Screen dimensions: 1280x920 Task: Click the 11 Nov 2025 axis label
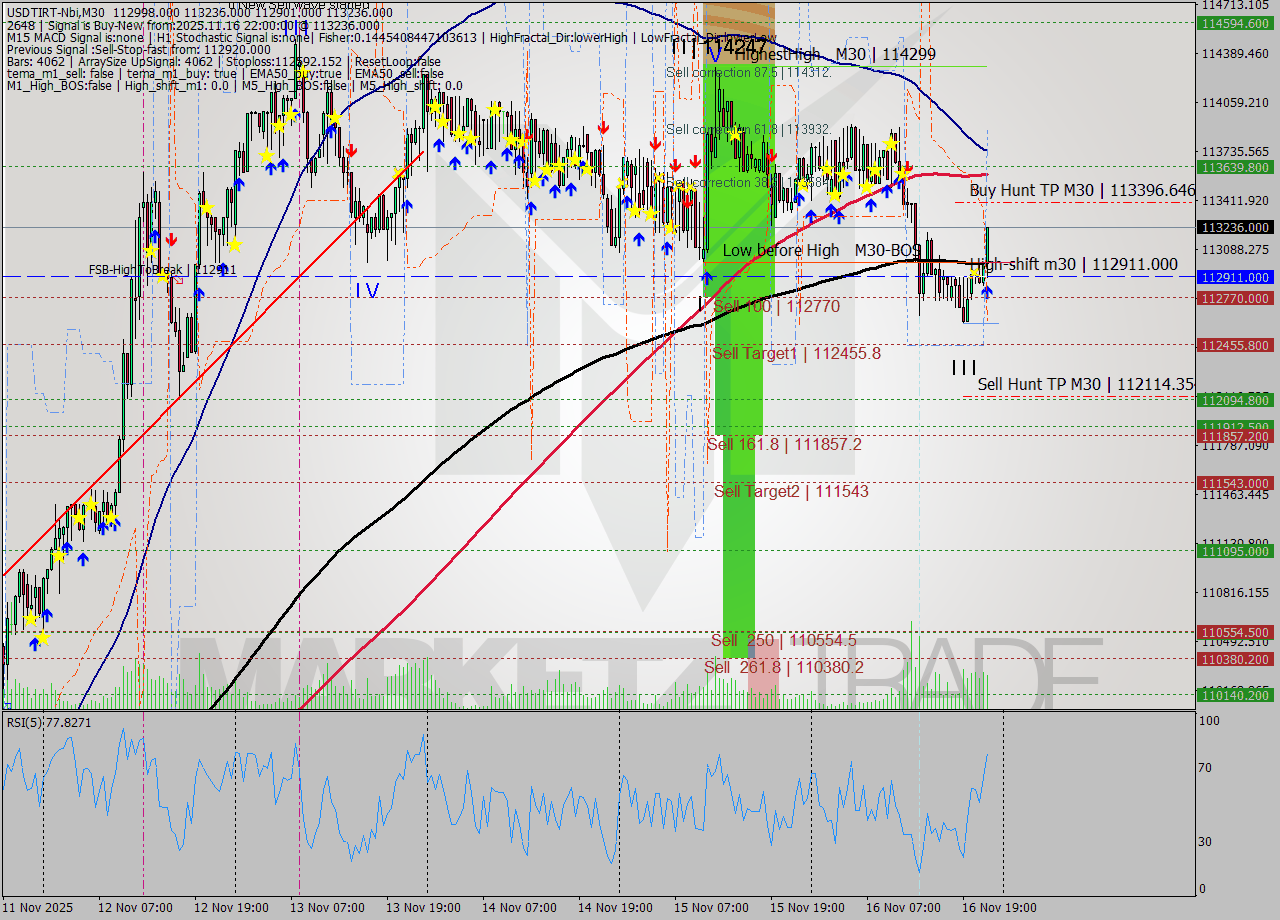(37, 908)
